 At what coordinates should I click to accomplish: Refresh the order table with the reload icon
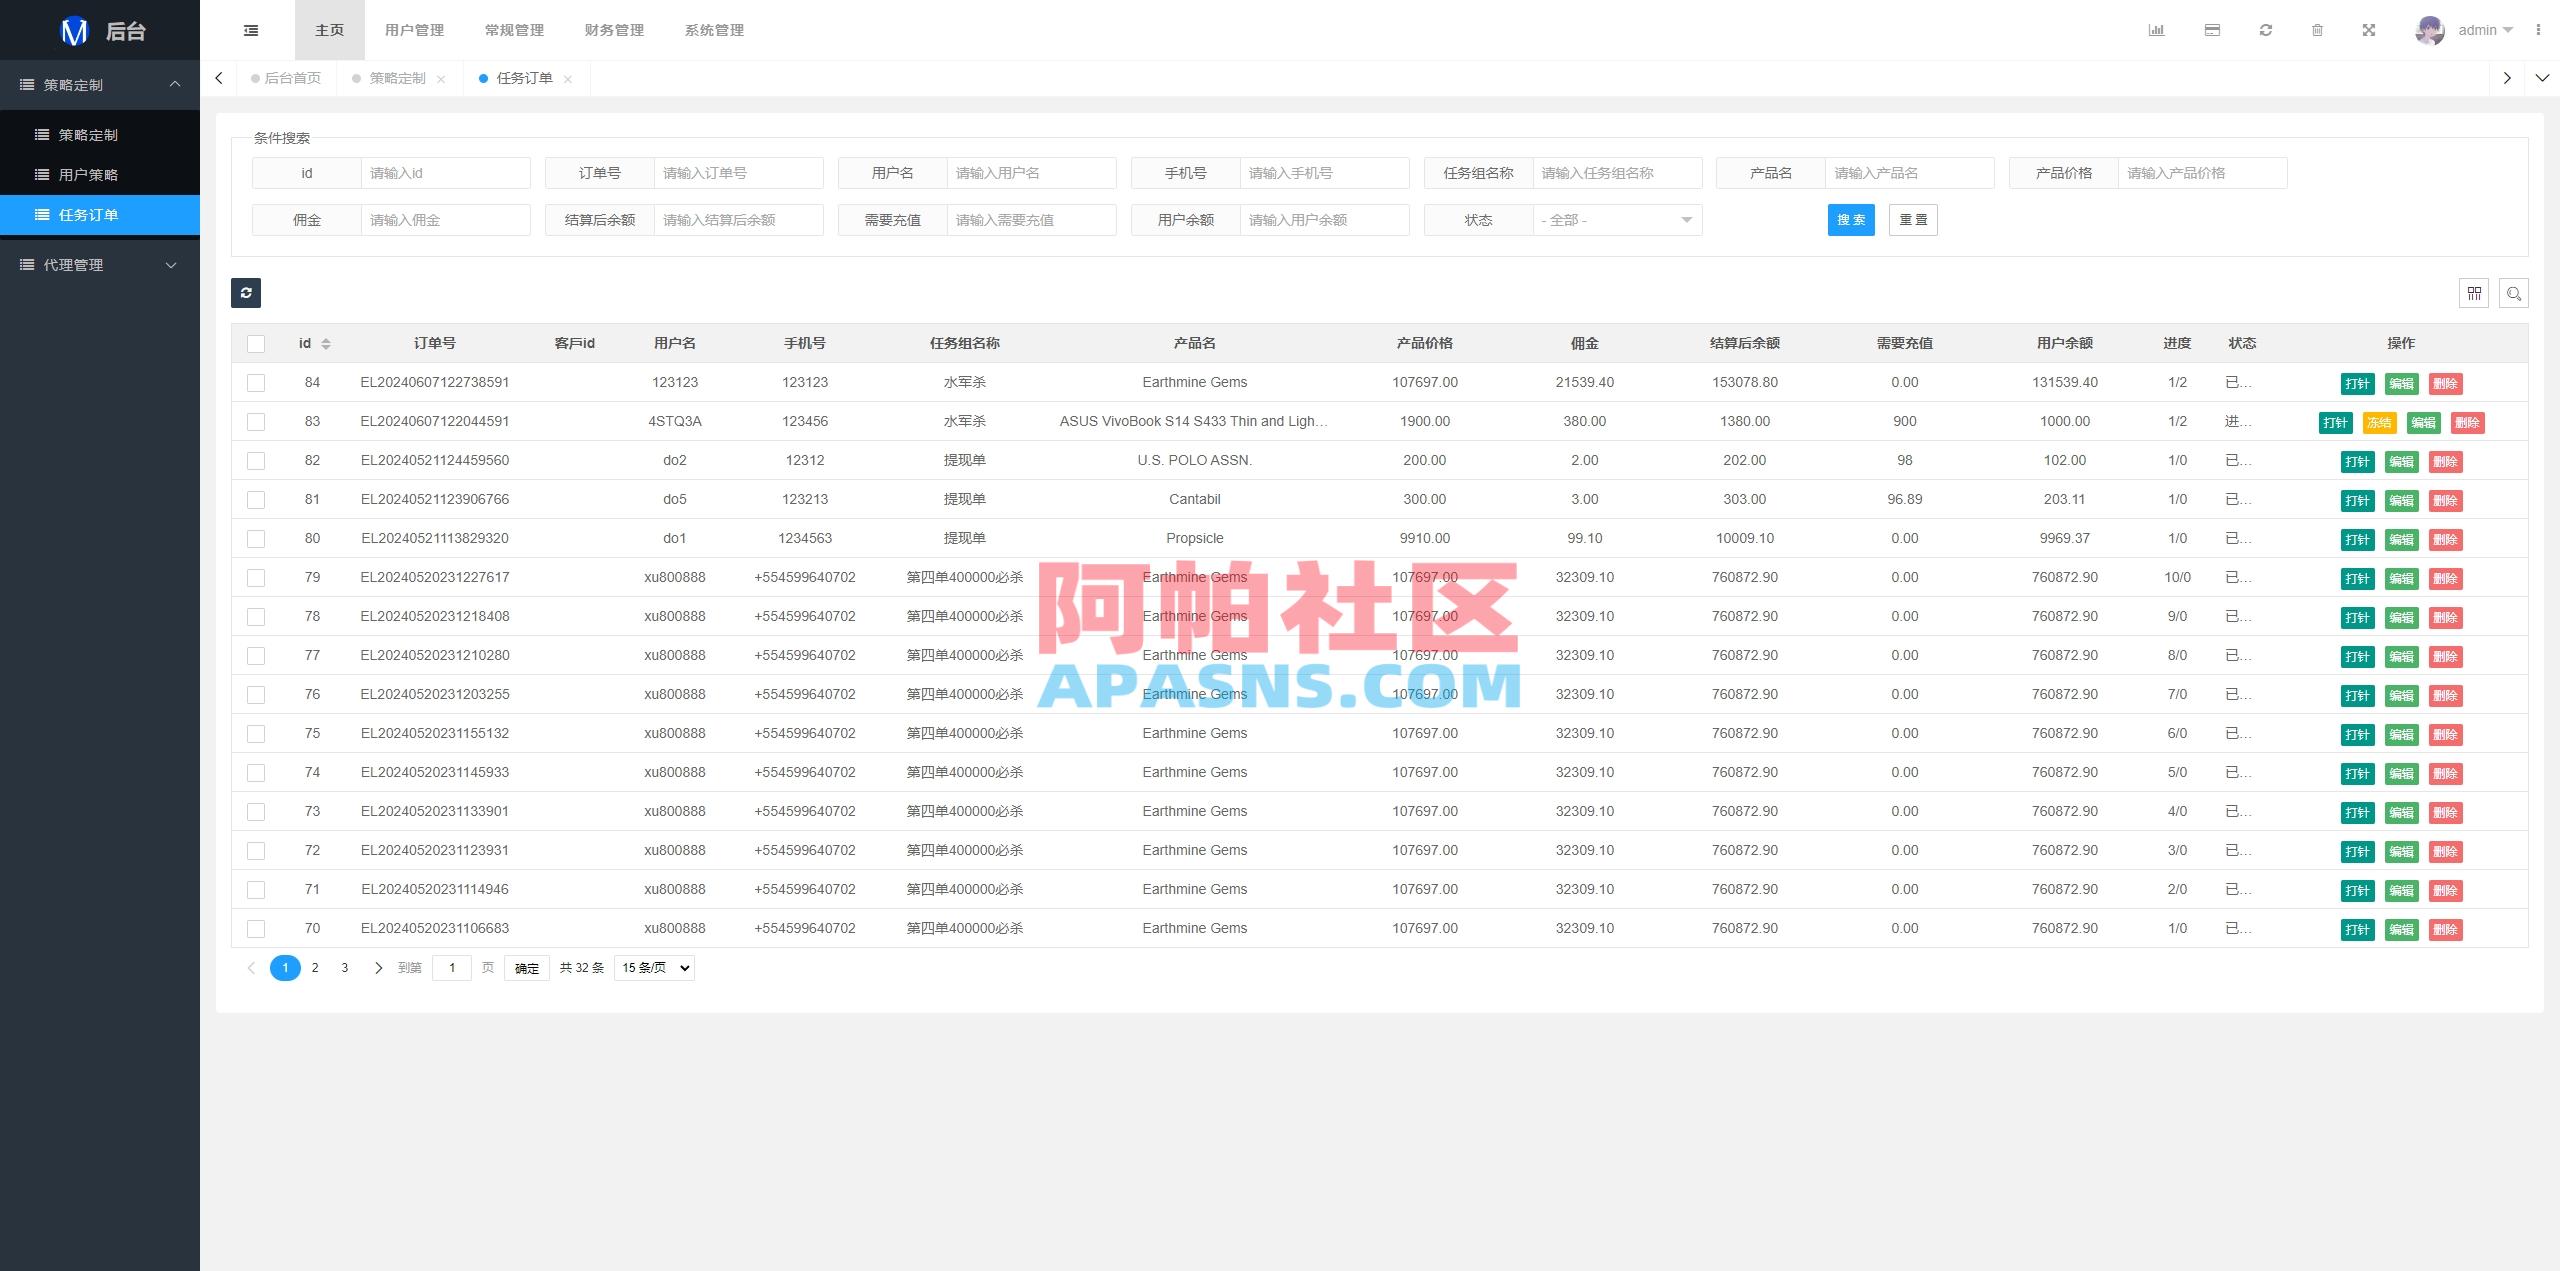click(246, 293)
